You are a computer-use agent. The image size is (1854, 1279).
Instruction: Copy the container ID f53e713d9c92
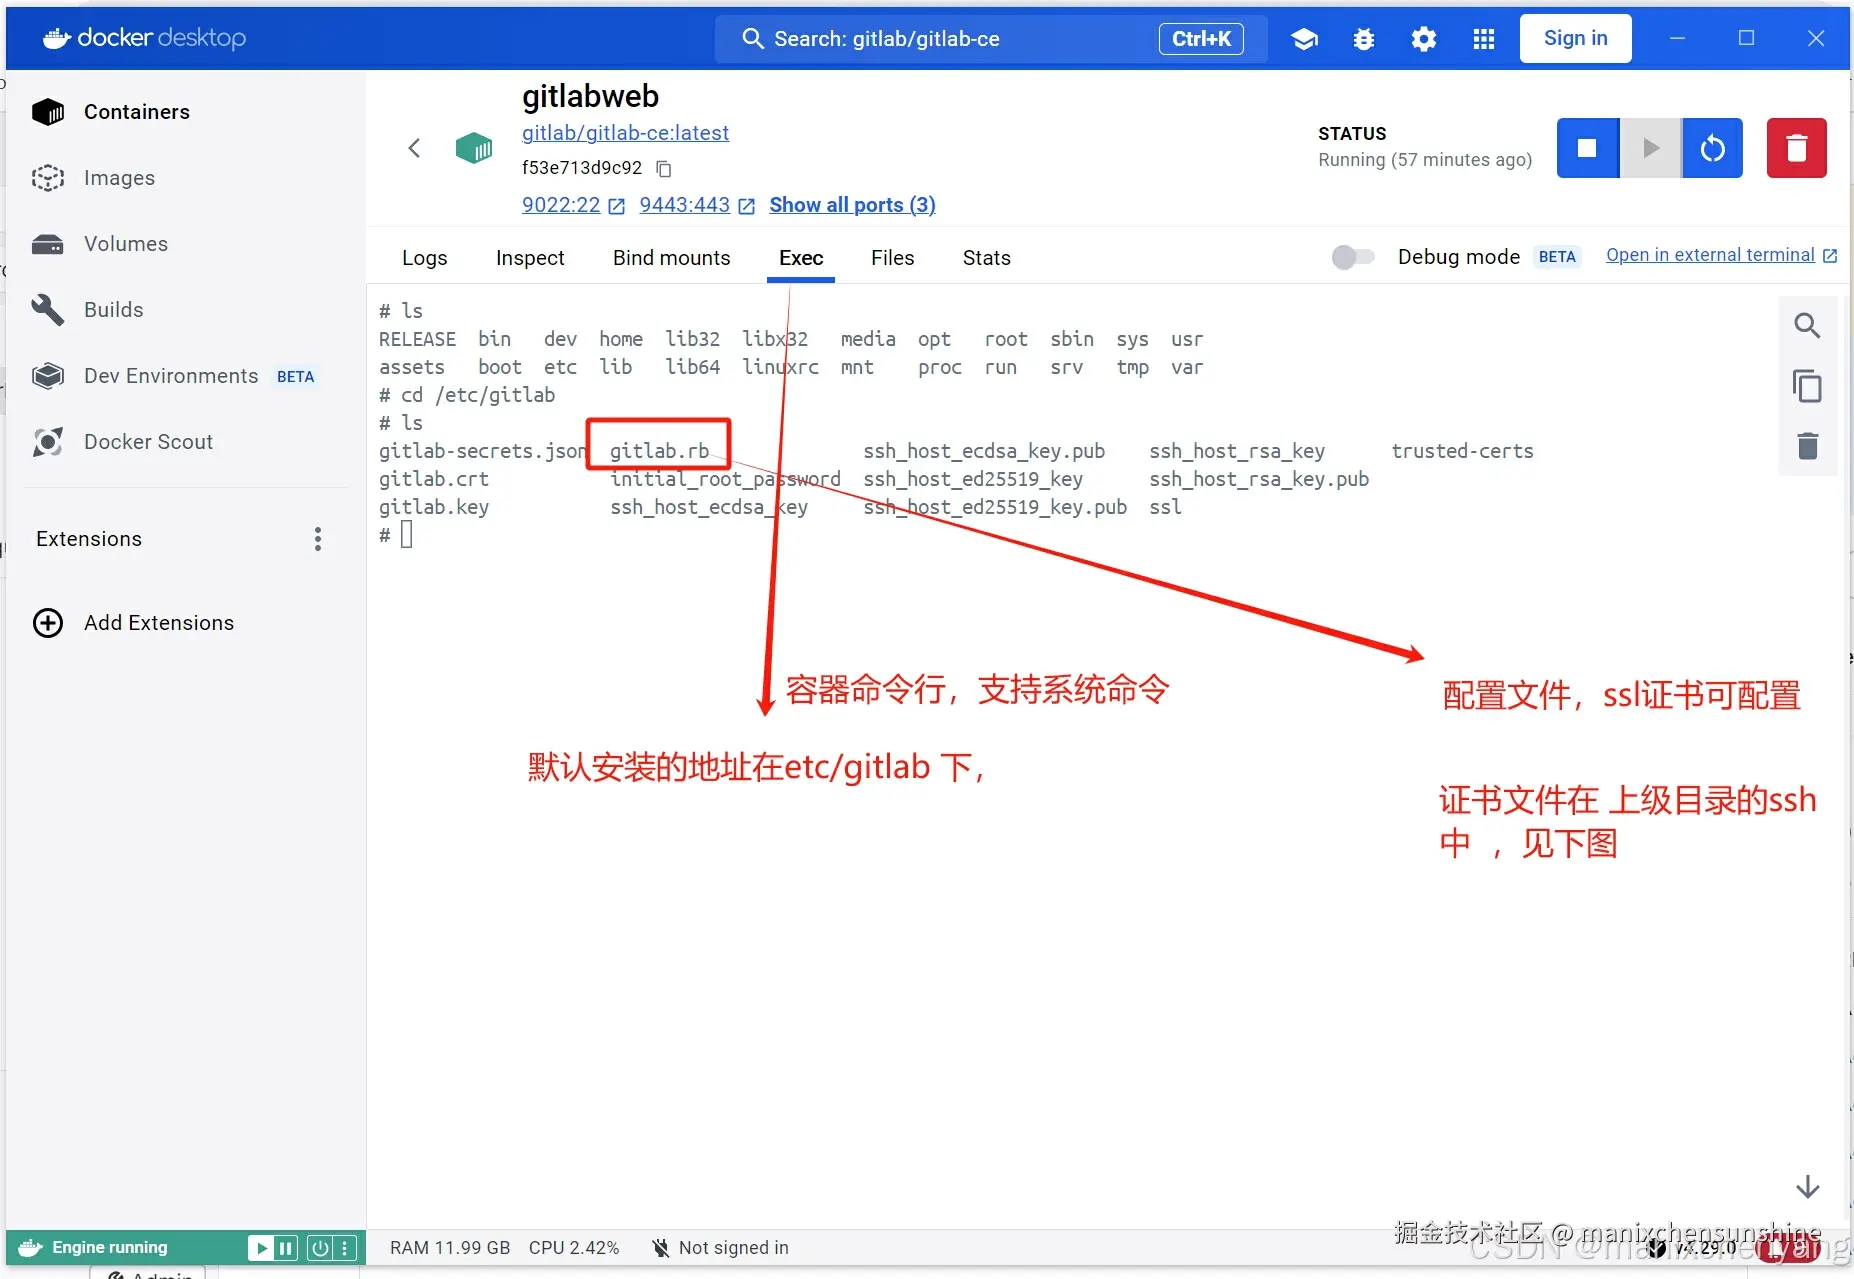[663, 168]
